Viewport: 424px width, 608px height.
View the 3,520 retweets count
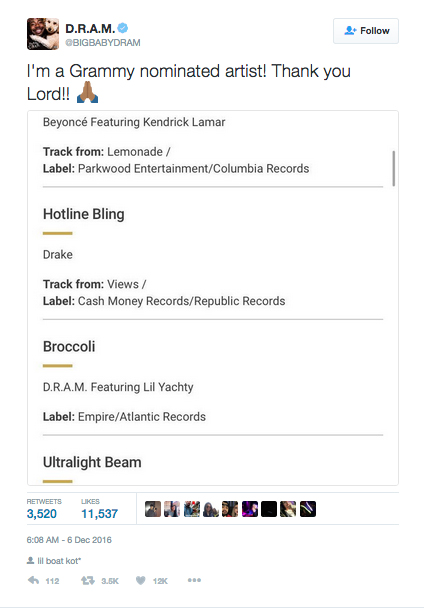(42, 514)
